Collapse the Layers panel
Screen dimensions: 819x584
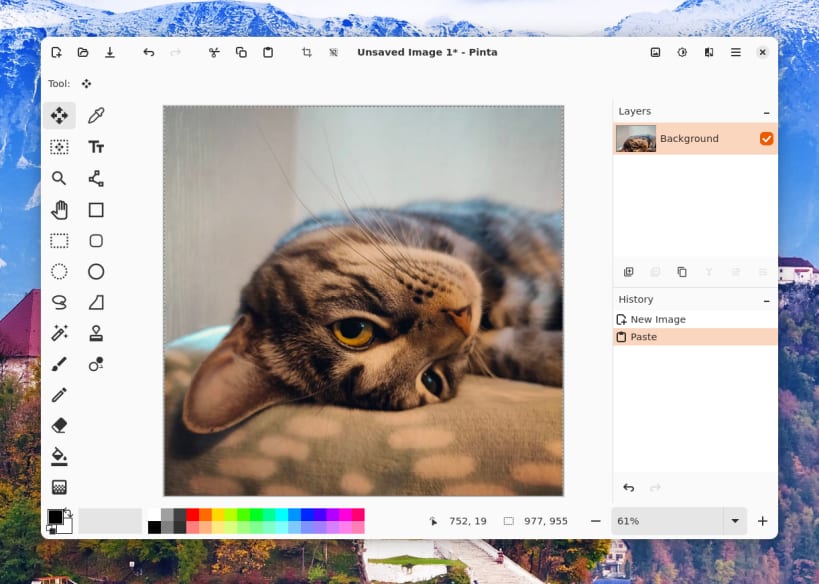pos(766,111)
